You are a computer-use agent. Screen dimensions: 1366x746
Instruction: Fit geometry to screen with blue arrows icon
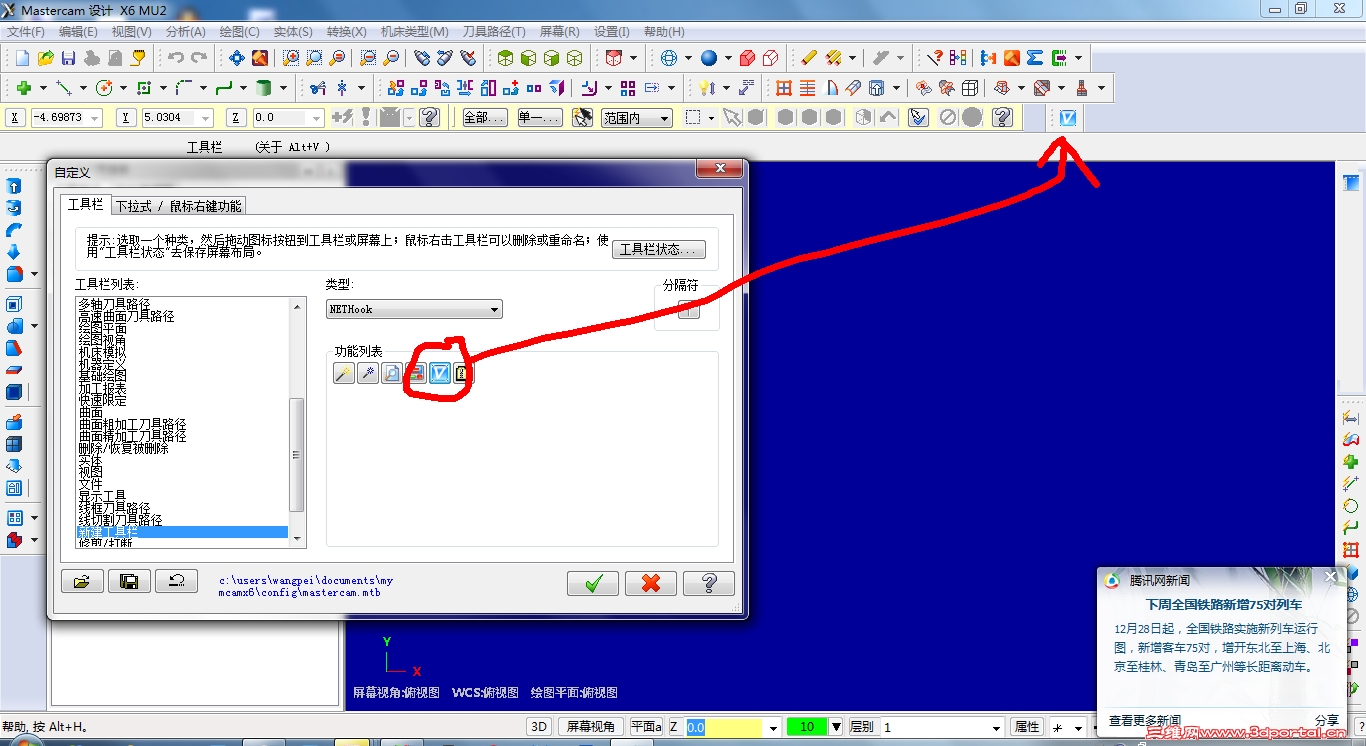[237, 58]
